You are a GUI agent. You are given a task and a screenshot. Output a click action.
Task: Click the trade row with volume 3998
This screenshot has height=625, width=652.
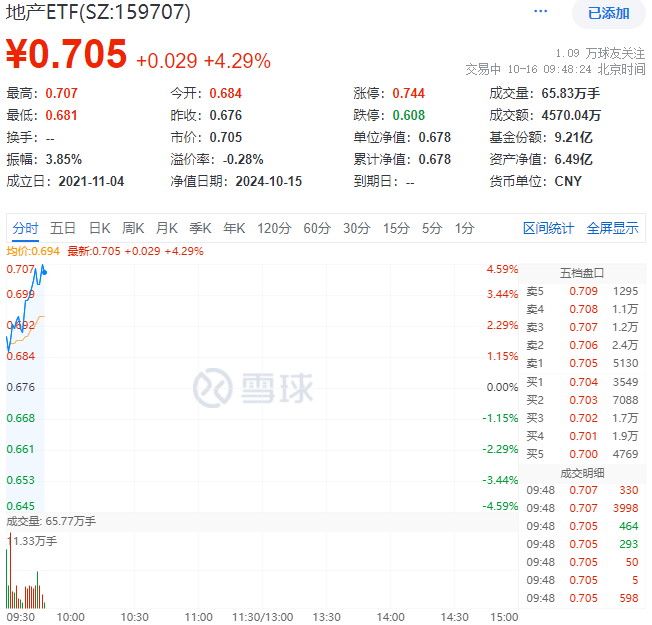coord(582,508)
